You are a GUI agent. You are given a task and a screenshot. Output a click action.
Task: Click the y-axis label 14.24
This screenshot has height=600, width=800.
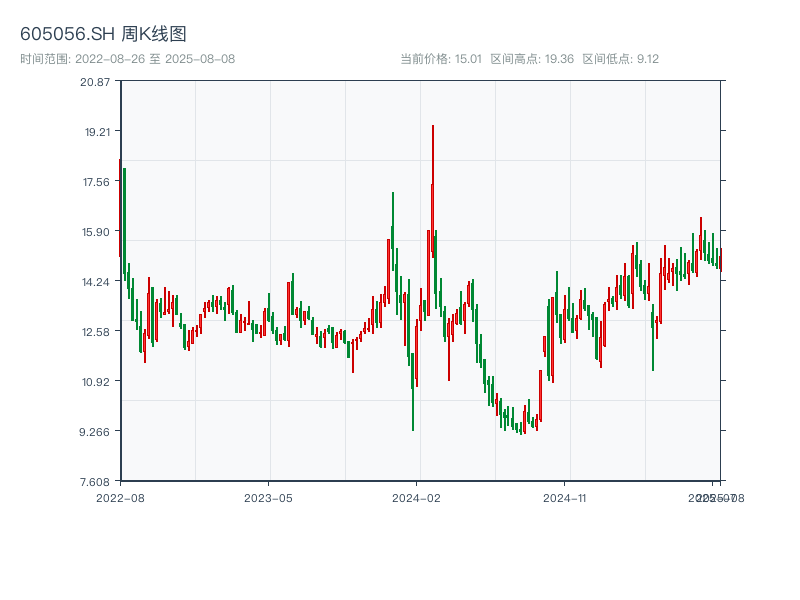tap(96, 282)
